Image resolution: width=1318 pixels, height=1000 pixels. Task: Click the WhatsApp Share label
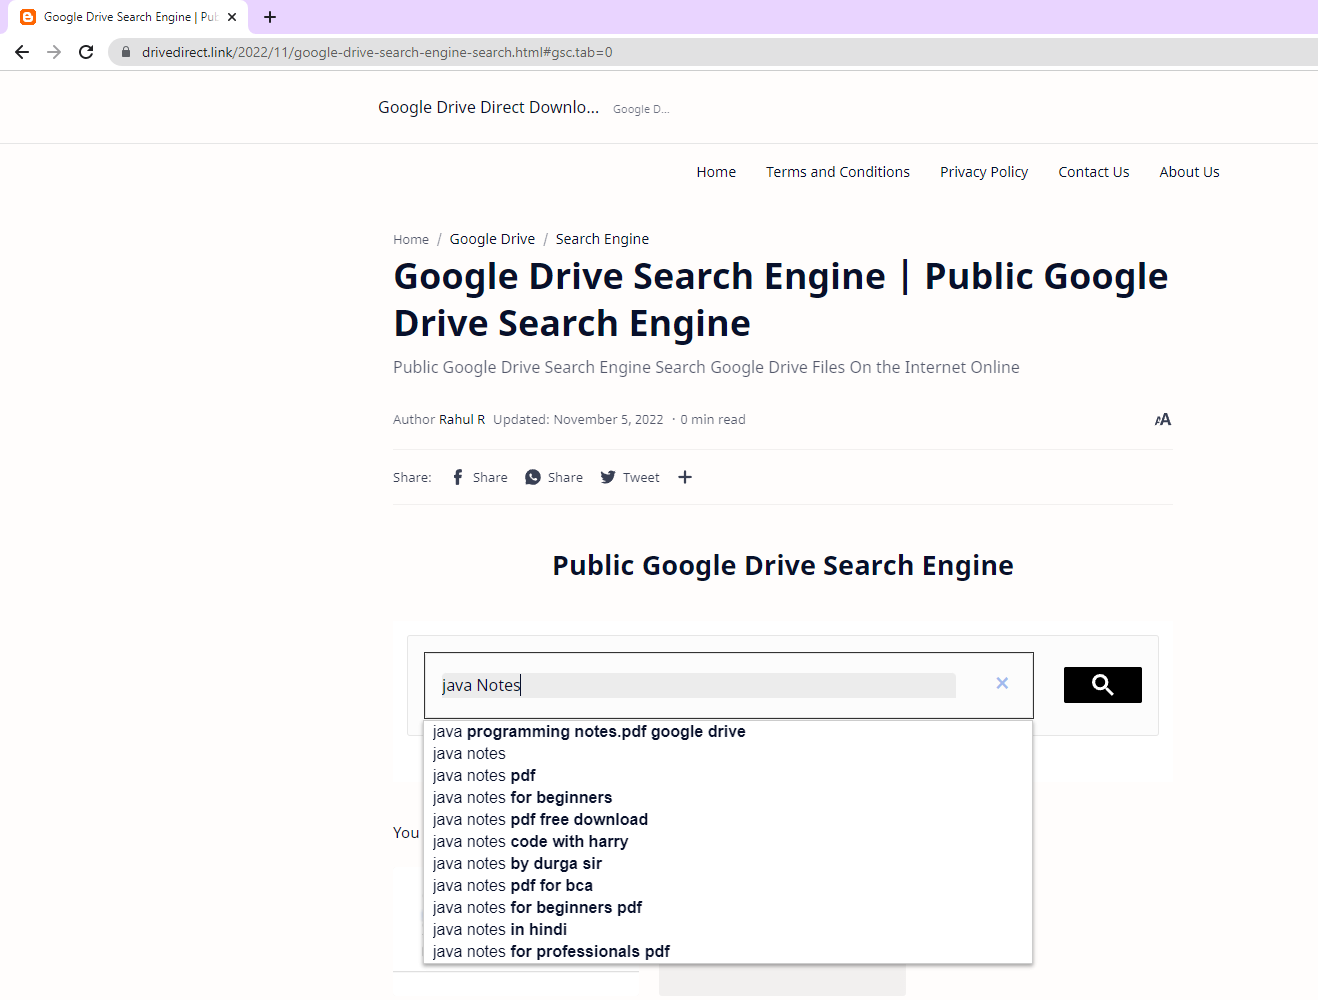pos(565,477)
